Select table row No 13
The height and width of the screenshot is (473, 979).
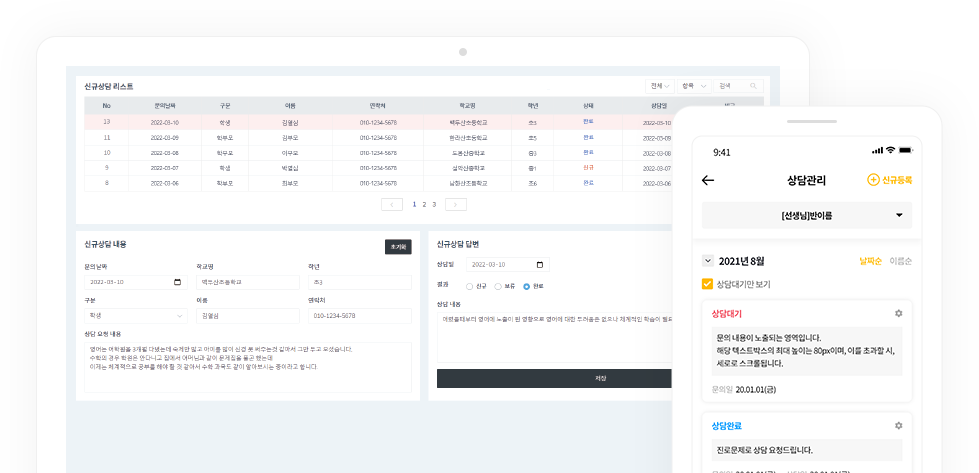[378, 122]
